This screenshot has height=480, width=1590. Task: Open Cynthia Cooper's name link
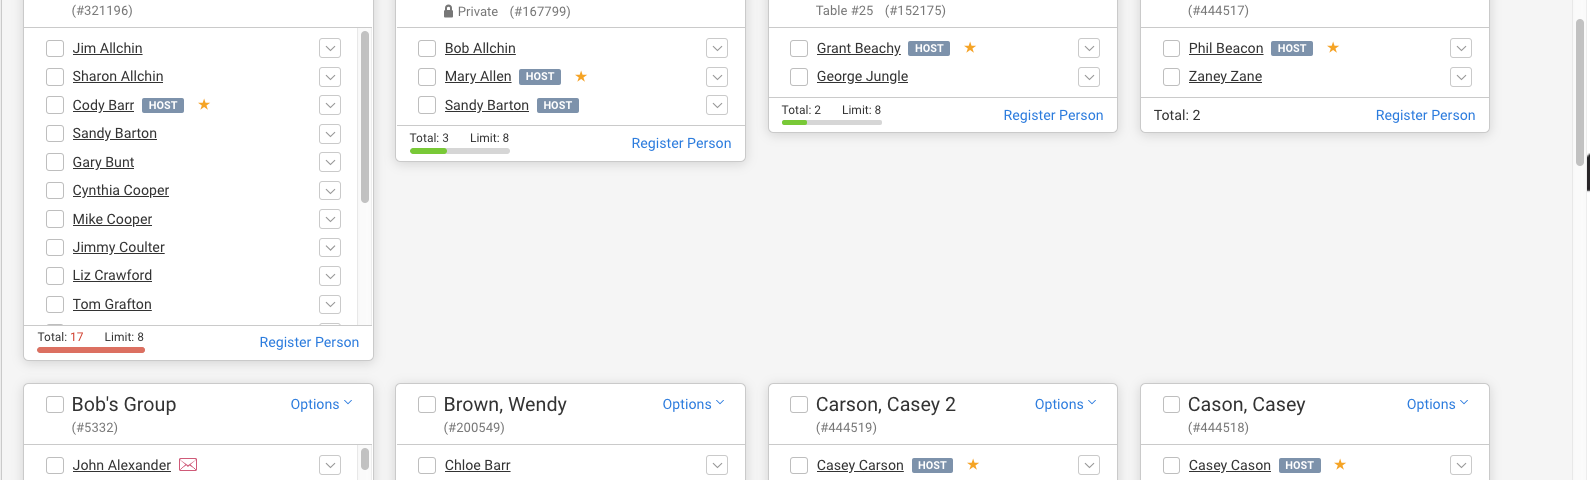click(121, 190)
